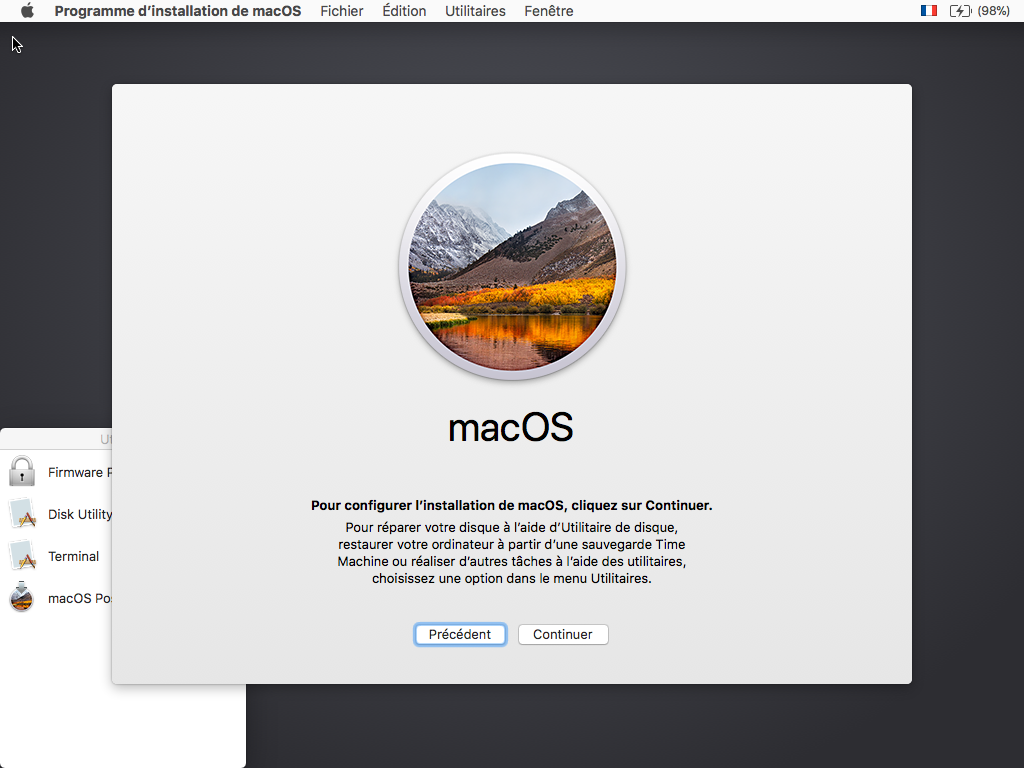Click the battery status icon
Viewport: 1024px width, 768px height.
[x=960, y=11]
